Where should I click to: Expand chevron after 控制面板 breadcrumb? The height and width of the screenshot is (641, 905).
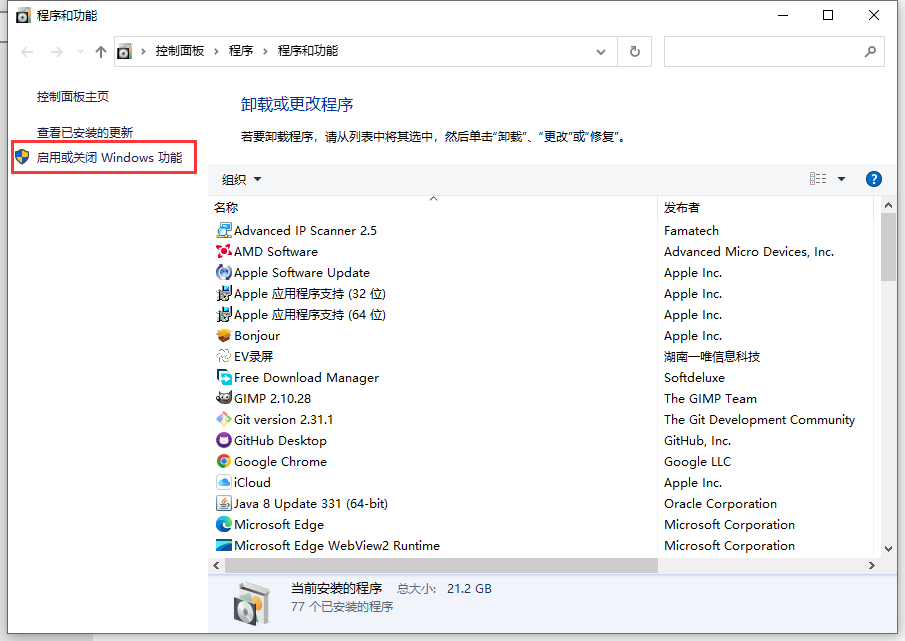click(x=216, y=51)
